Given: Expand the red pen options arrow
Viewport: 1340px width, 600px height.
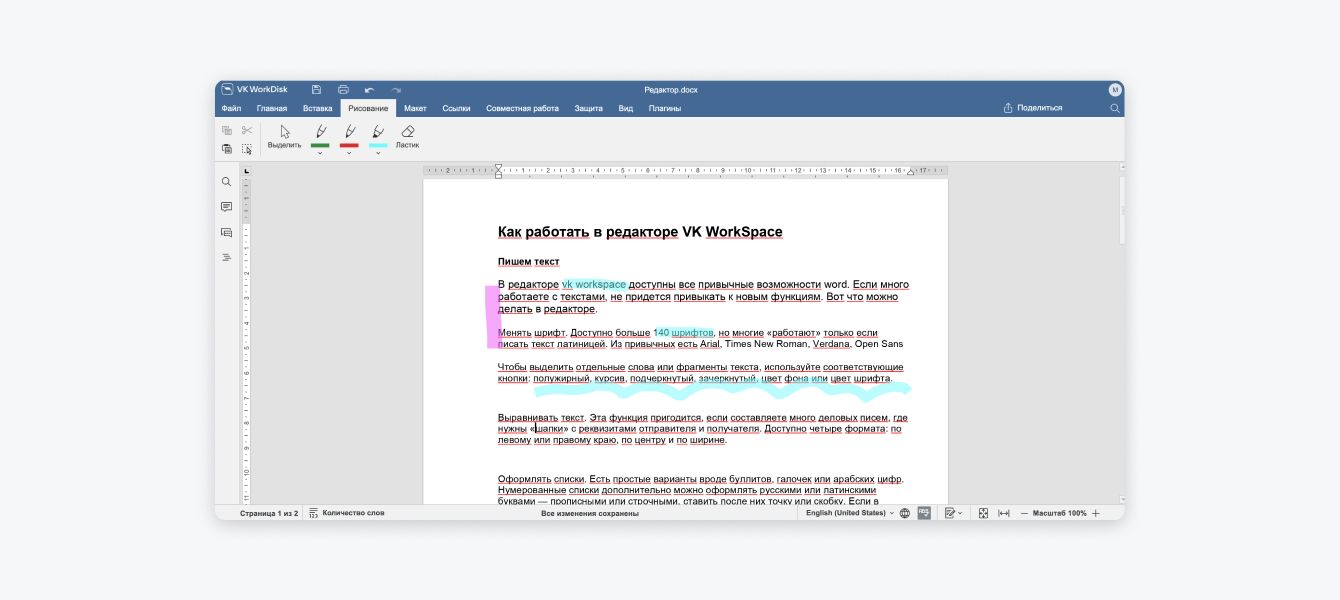Looking at the screenshot, I should 349,153.
